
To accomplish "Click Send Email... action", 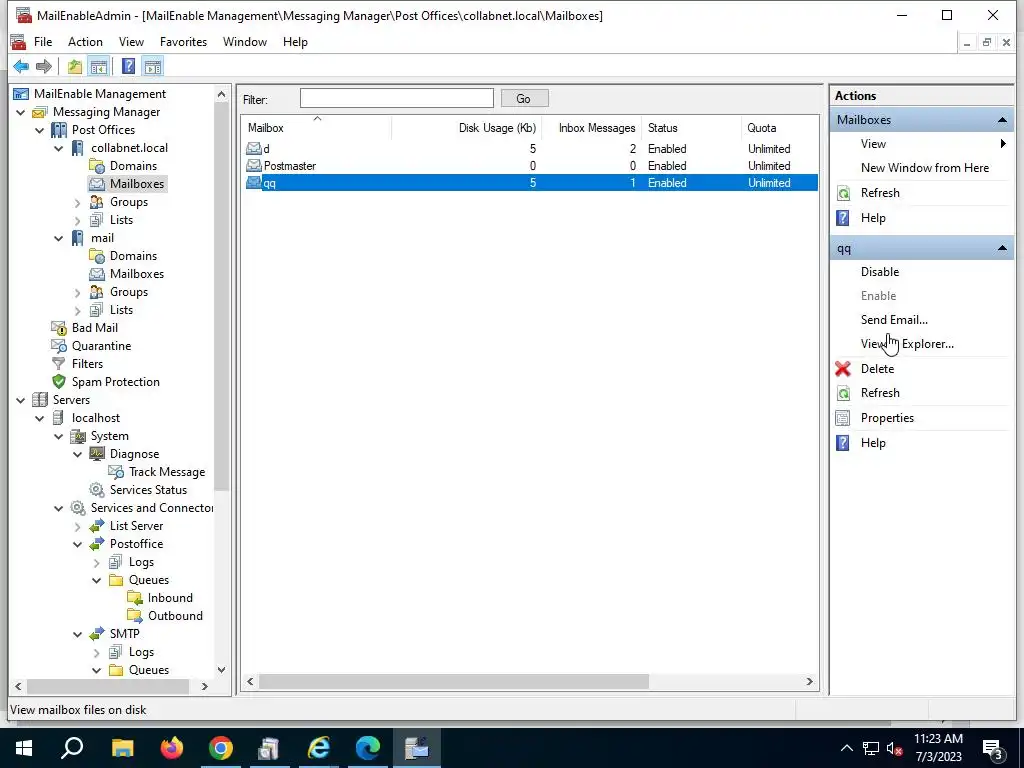I will pos(894,320).
